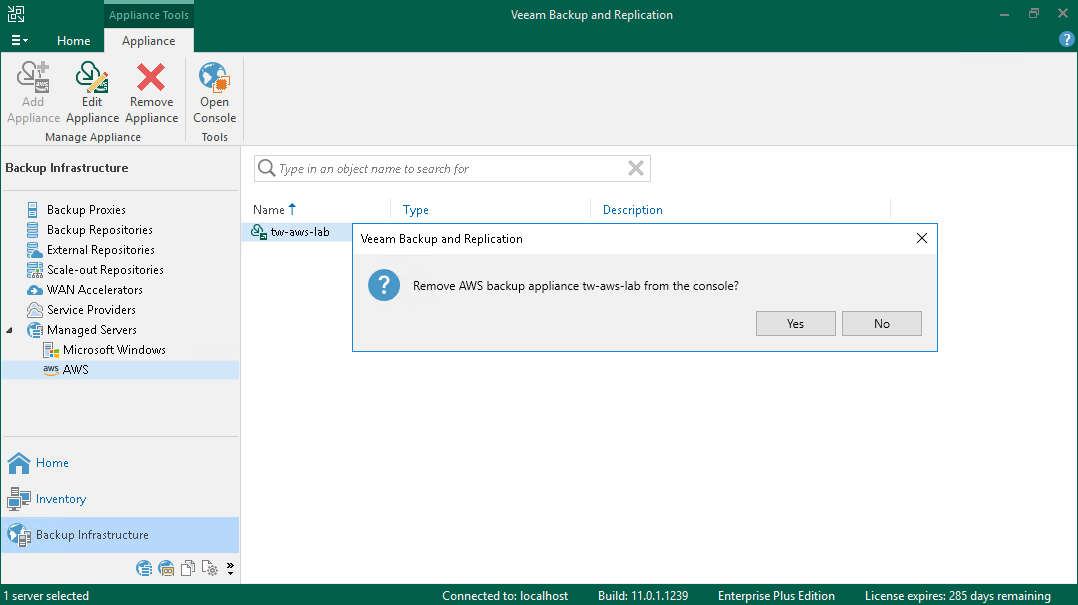Select the tw-aws-lab appliance row

(x=299, y=232)
